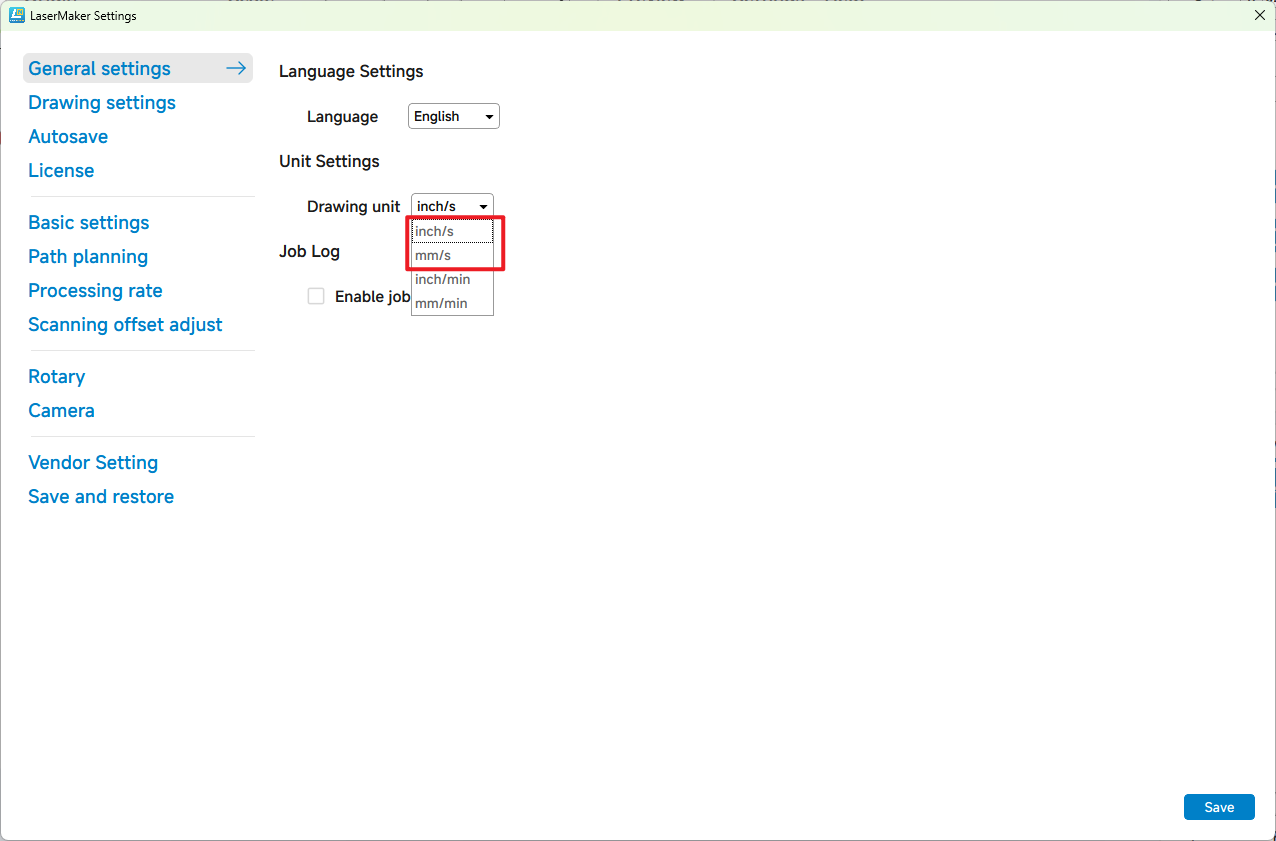Choose mm/min from the unit list
Screen dimensions: 1276x841
452,303
